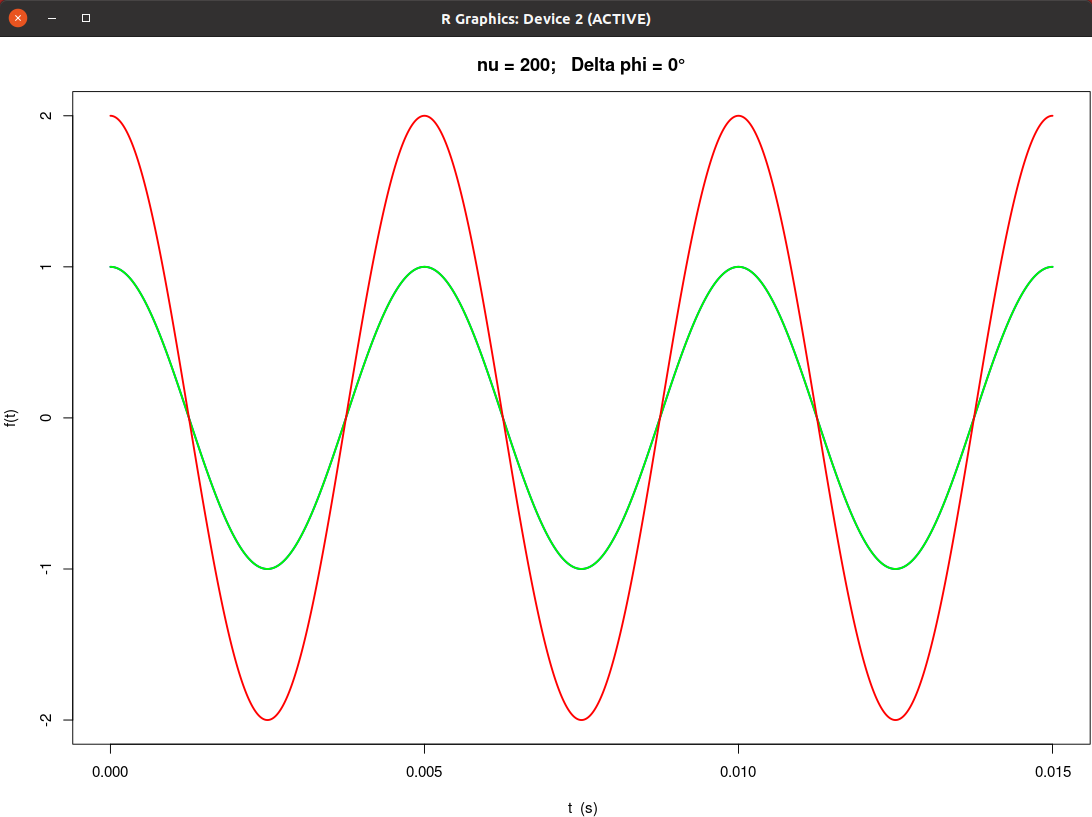Image resolution: width=1092 pixels, height=817 pixels.
Task: Click the red curve trough near t=0.0075
Action: click(x=582, y=719)
